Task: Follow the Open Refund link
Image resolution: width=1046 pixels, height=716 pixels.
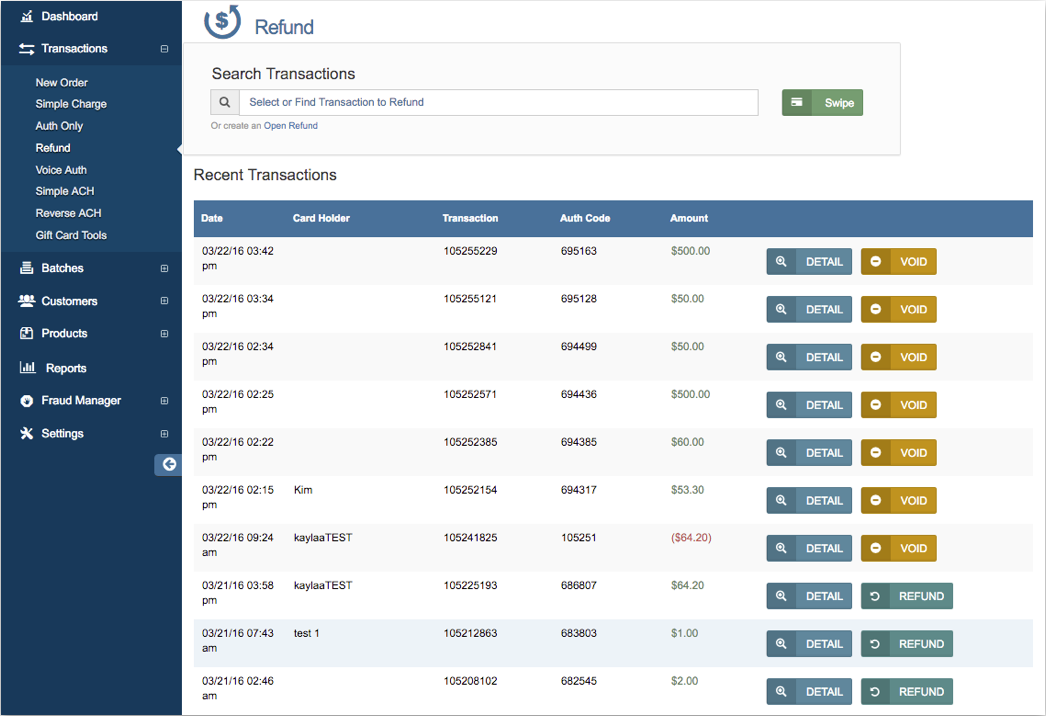Action: click(291, 126)
